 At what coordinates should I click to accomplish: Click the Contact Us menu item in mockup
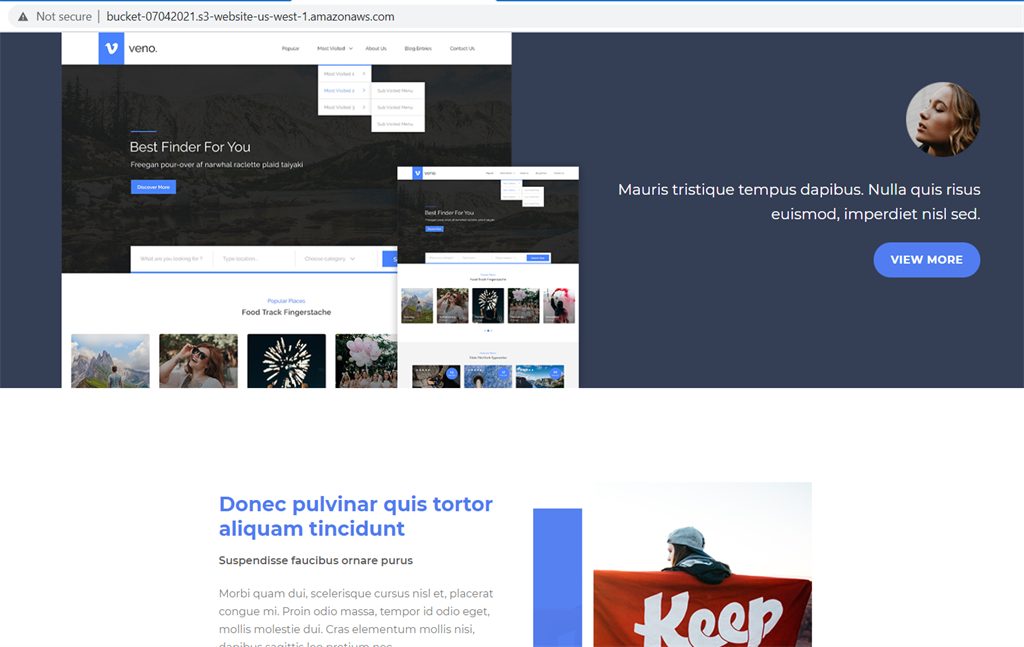click(462, 48)
